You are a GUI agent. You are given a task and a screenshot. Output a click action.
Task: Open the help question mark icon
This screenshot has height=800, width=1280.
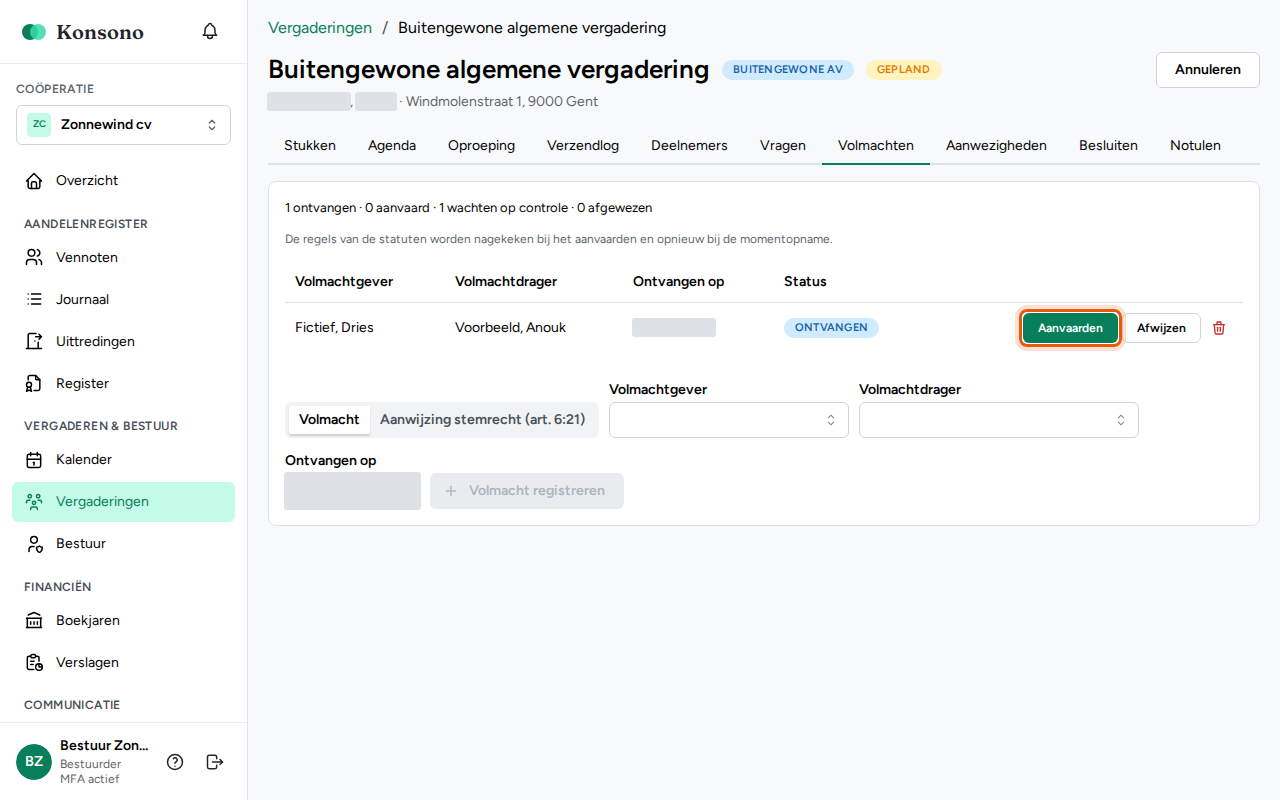175,762
